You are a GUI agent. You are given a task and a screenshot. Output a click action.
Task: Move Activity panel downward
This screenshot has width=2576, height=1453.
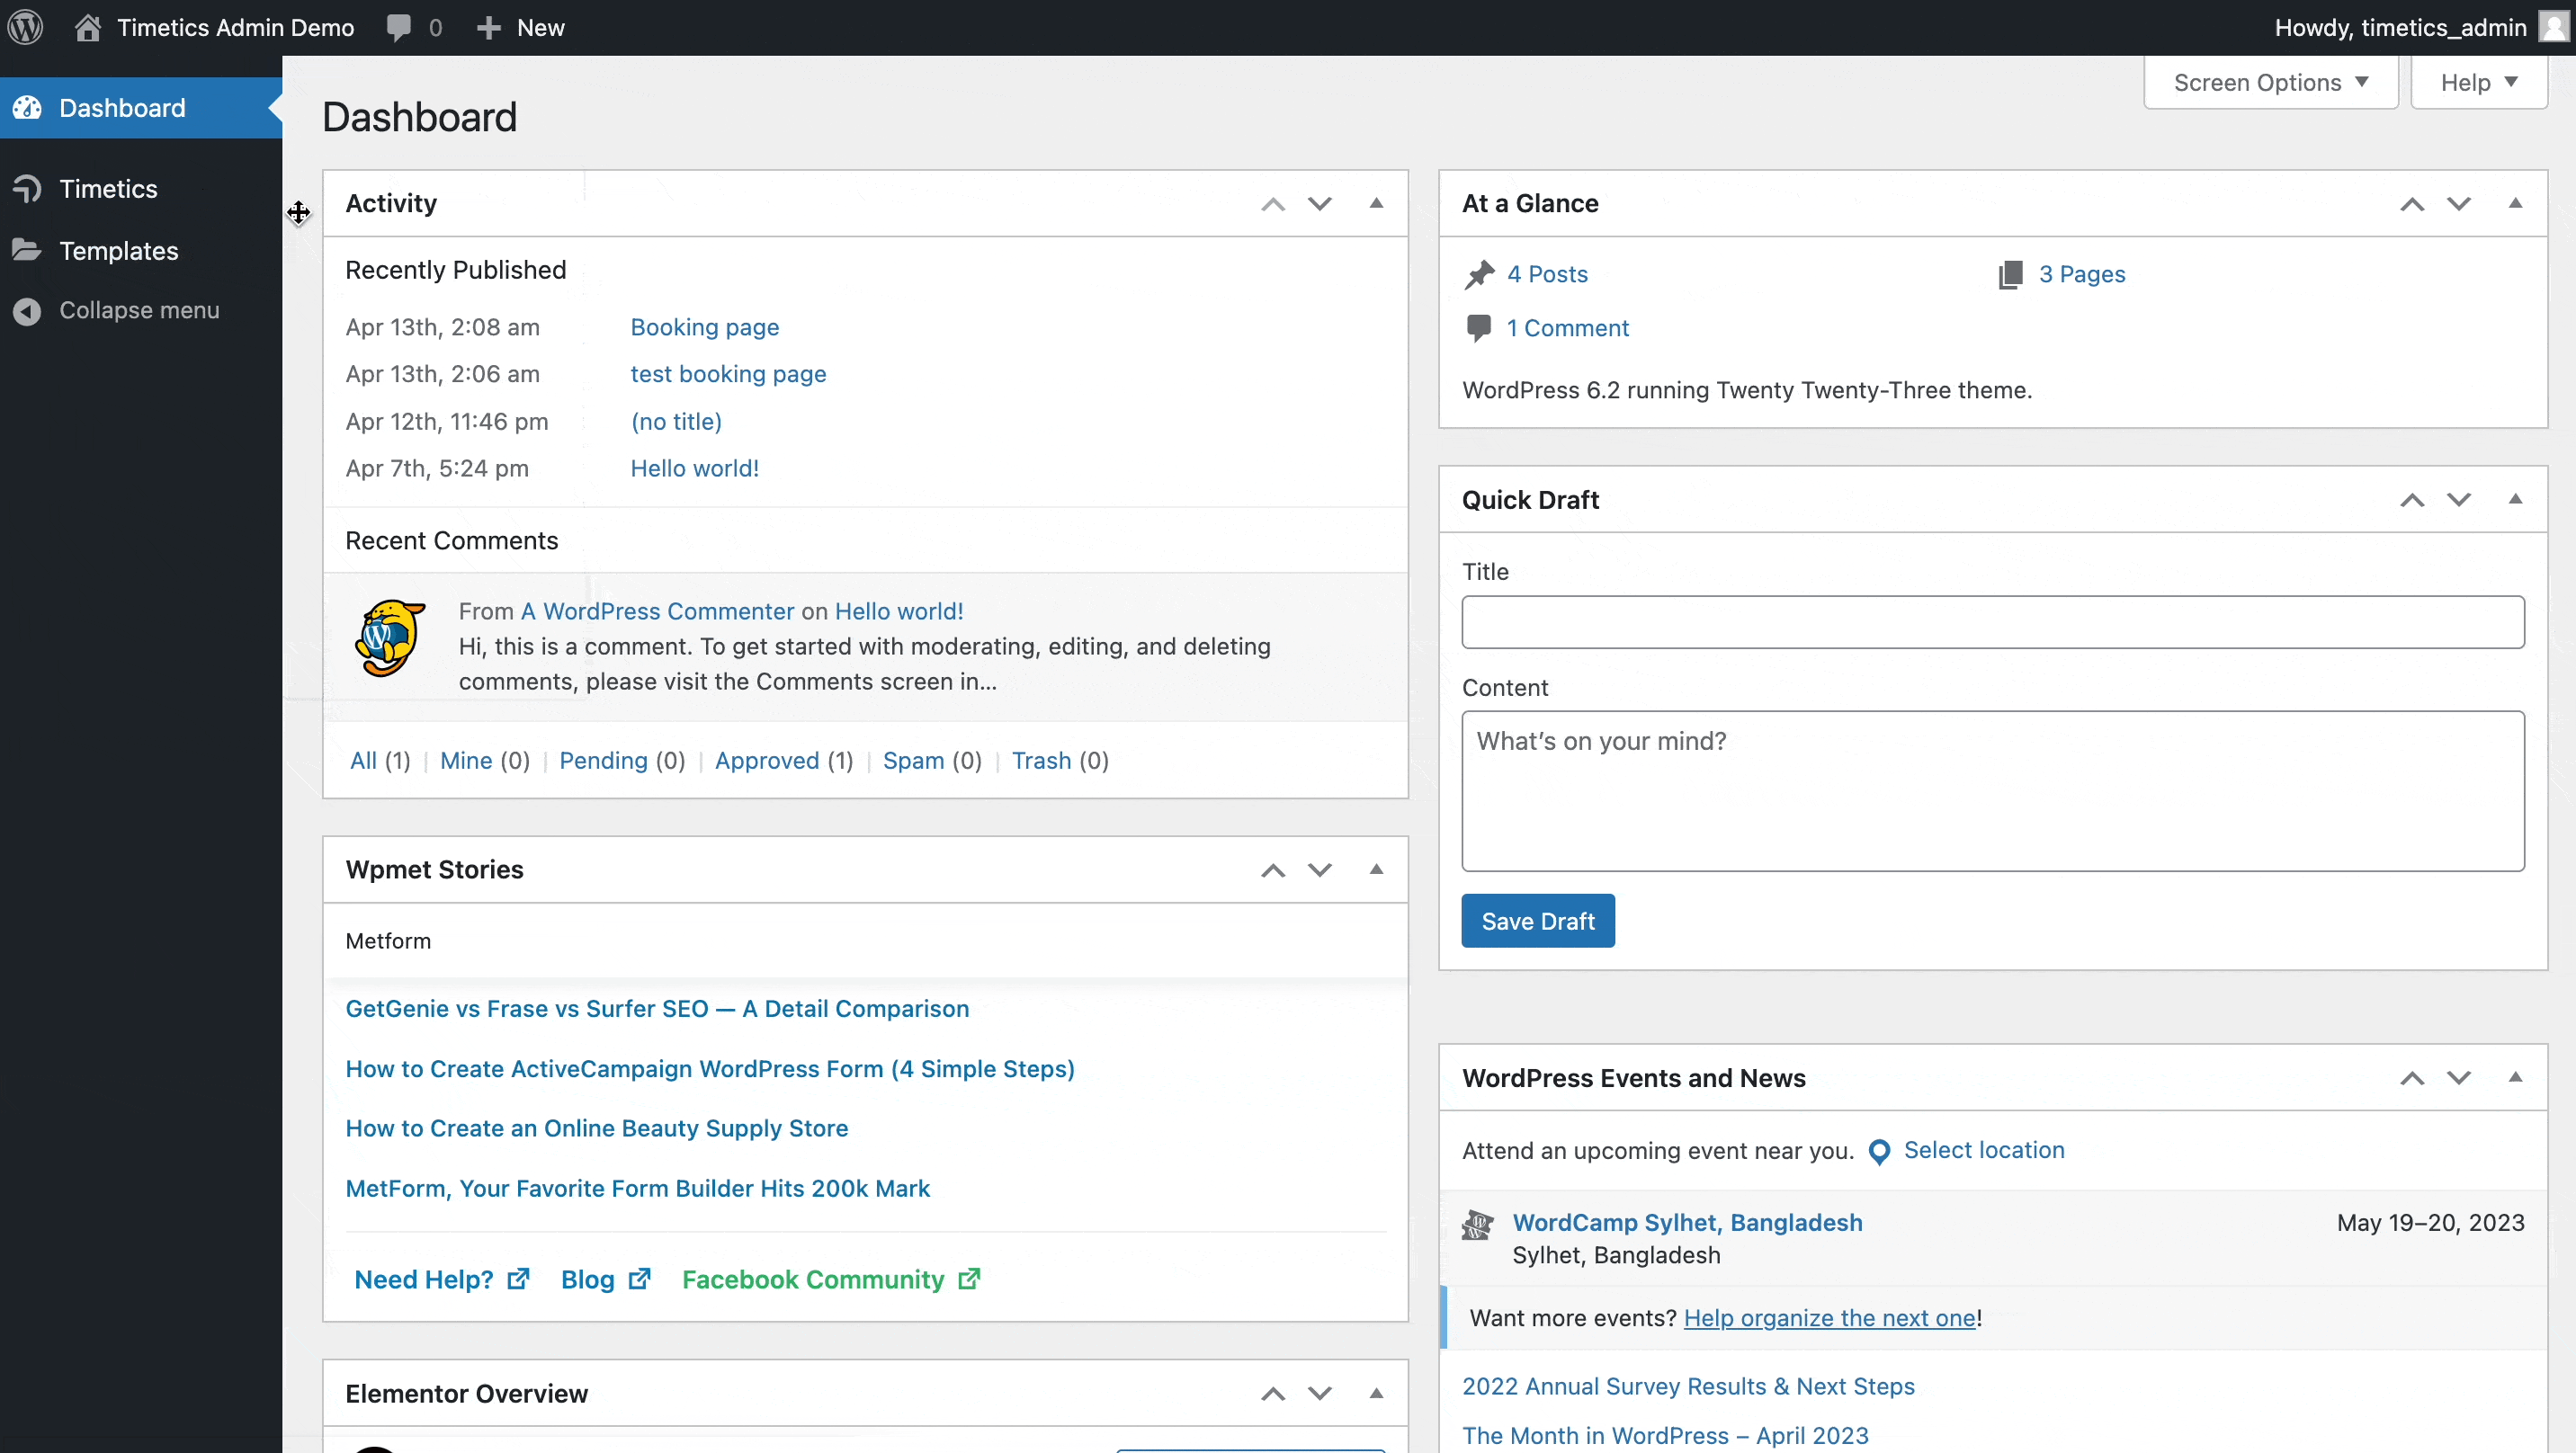tap(1319, 201)
